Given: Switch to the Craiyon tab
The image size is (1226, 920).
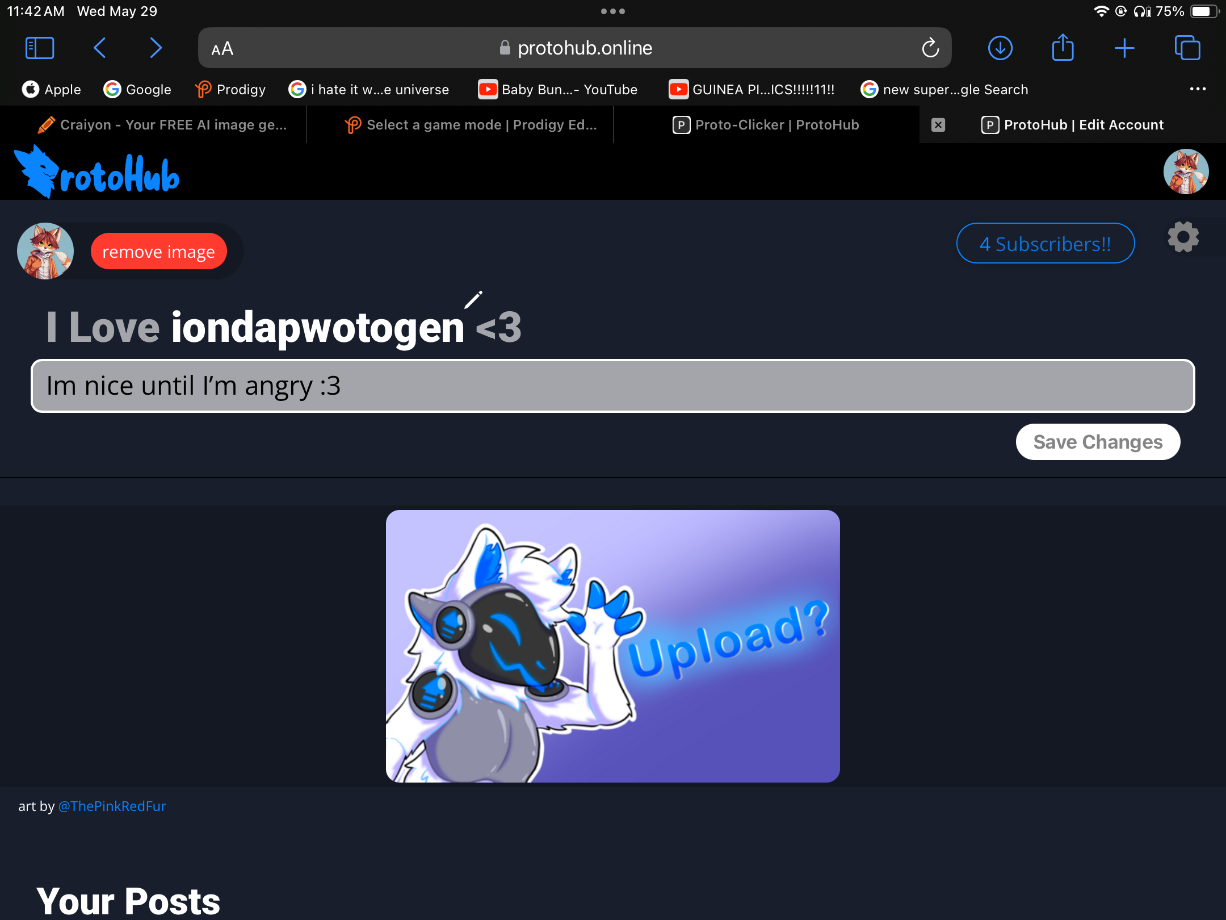Looking at the screenshot, I should click(x=162, y=125).
